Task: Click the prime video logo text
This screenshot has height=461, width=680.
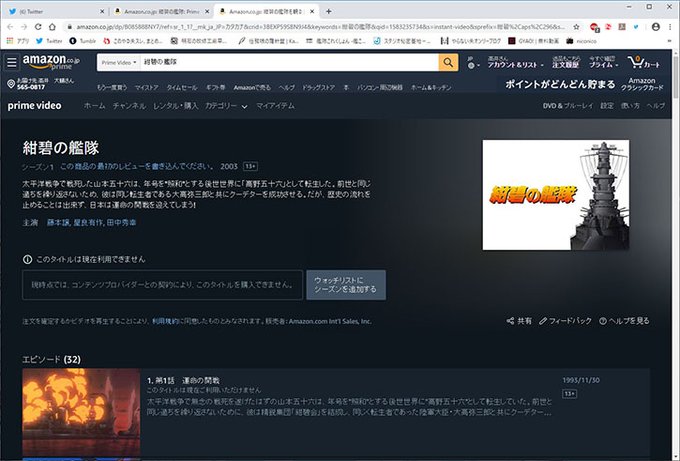Action: (34, 106)
